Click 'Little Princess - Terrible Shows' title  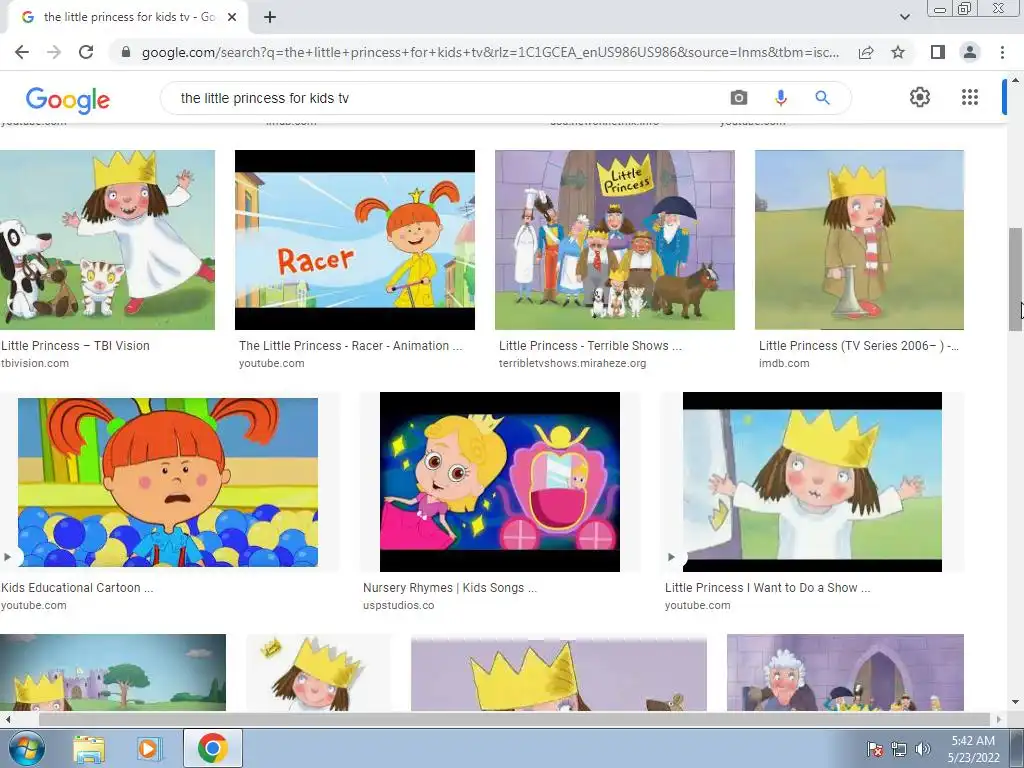[590, 345]
